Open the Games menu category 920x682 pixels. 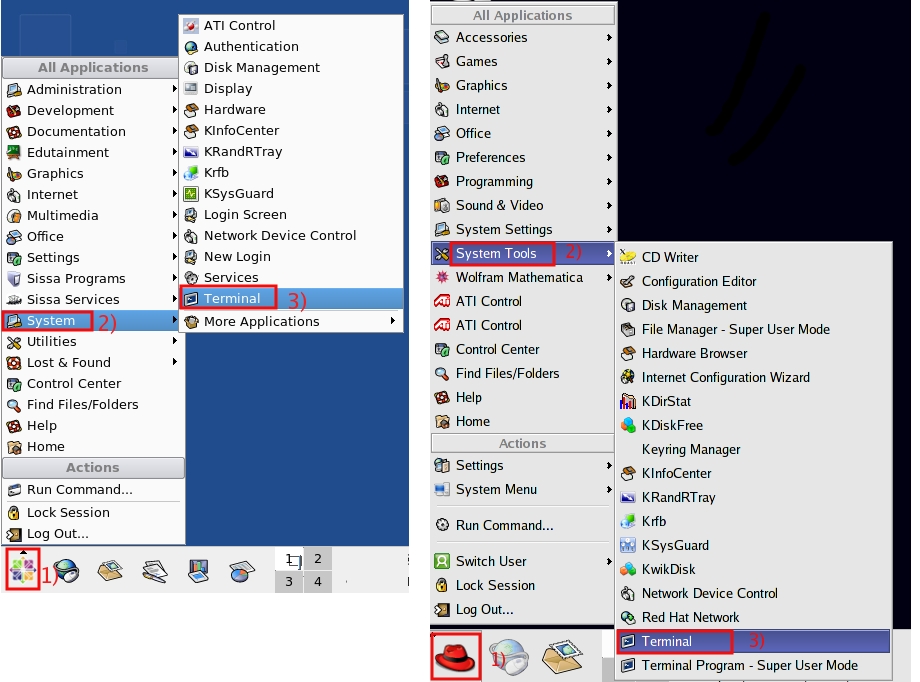click(x=523, y=61)
